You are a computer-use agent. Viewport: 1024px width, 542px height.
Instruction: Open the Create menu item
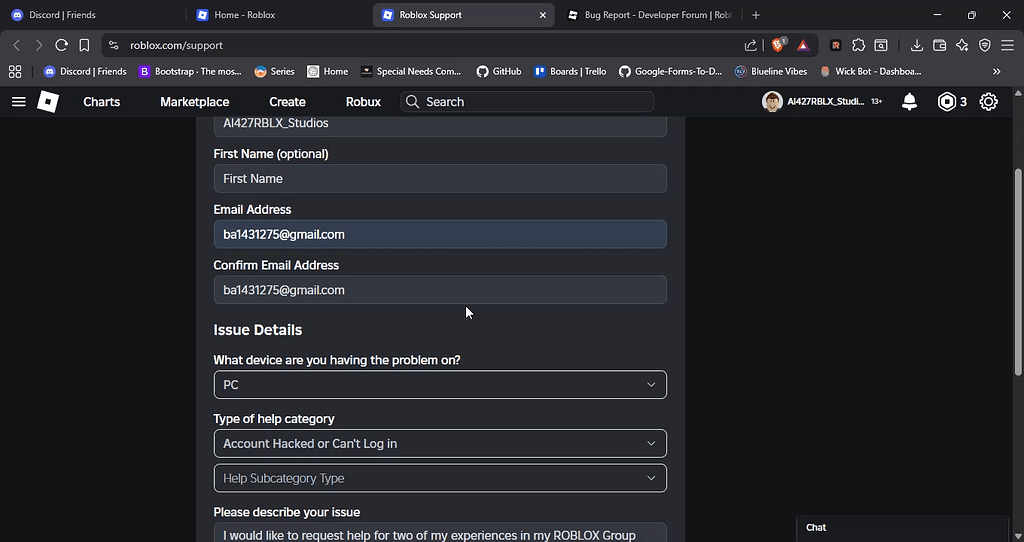point(287,102)
